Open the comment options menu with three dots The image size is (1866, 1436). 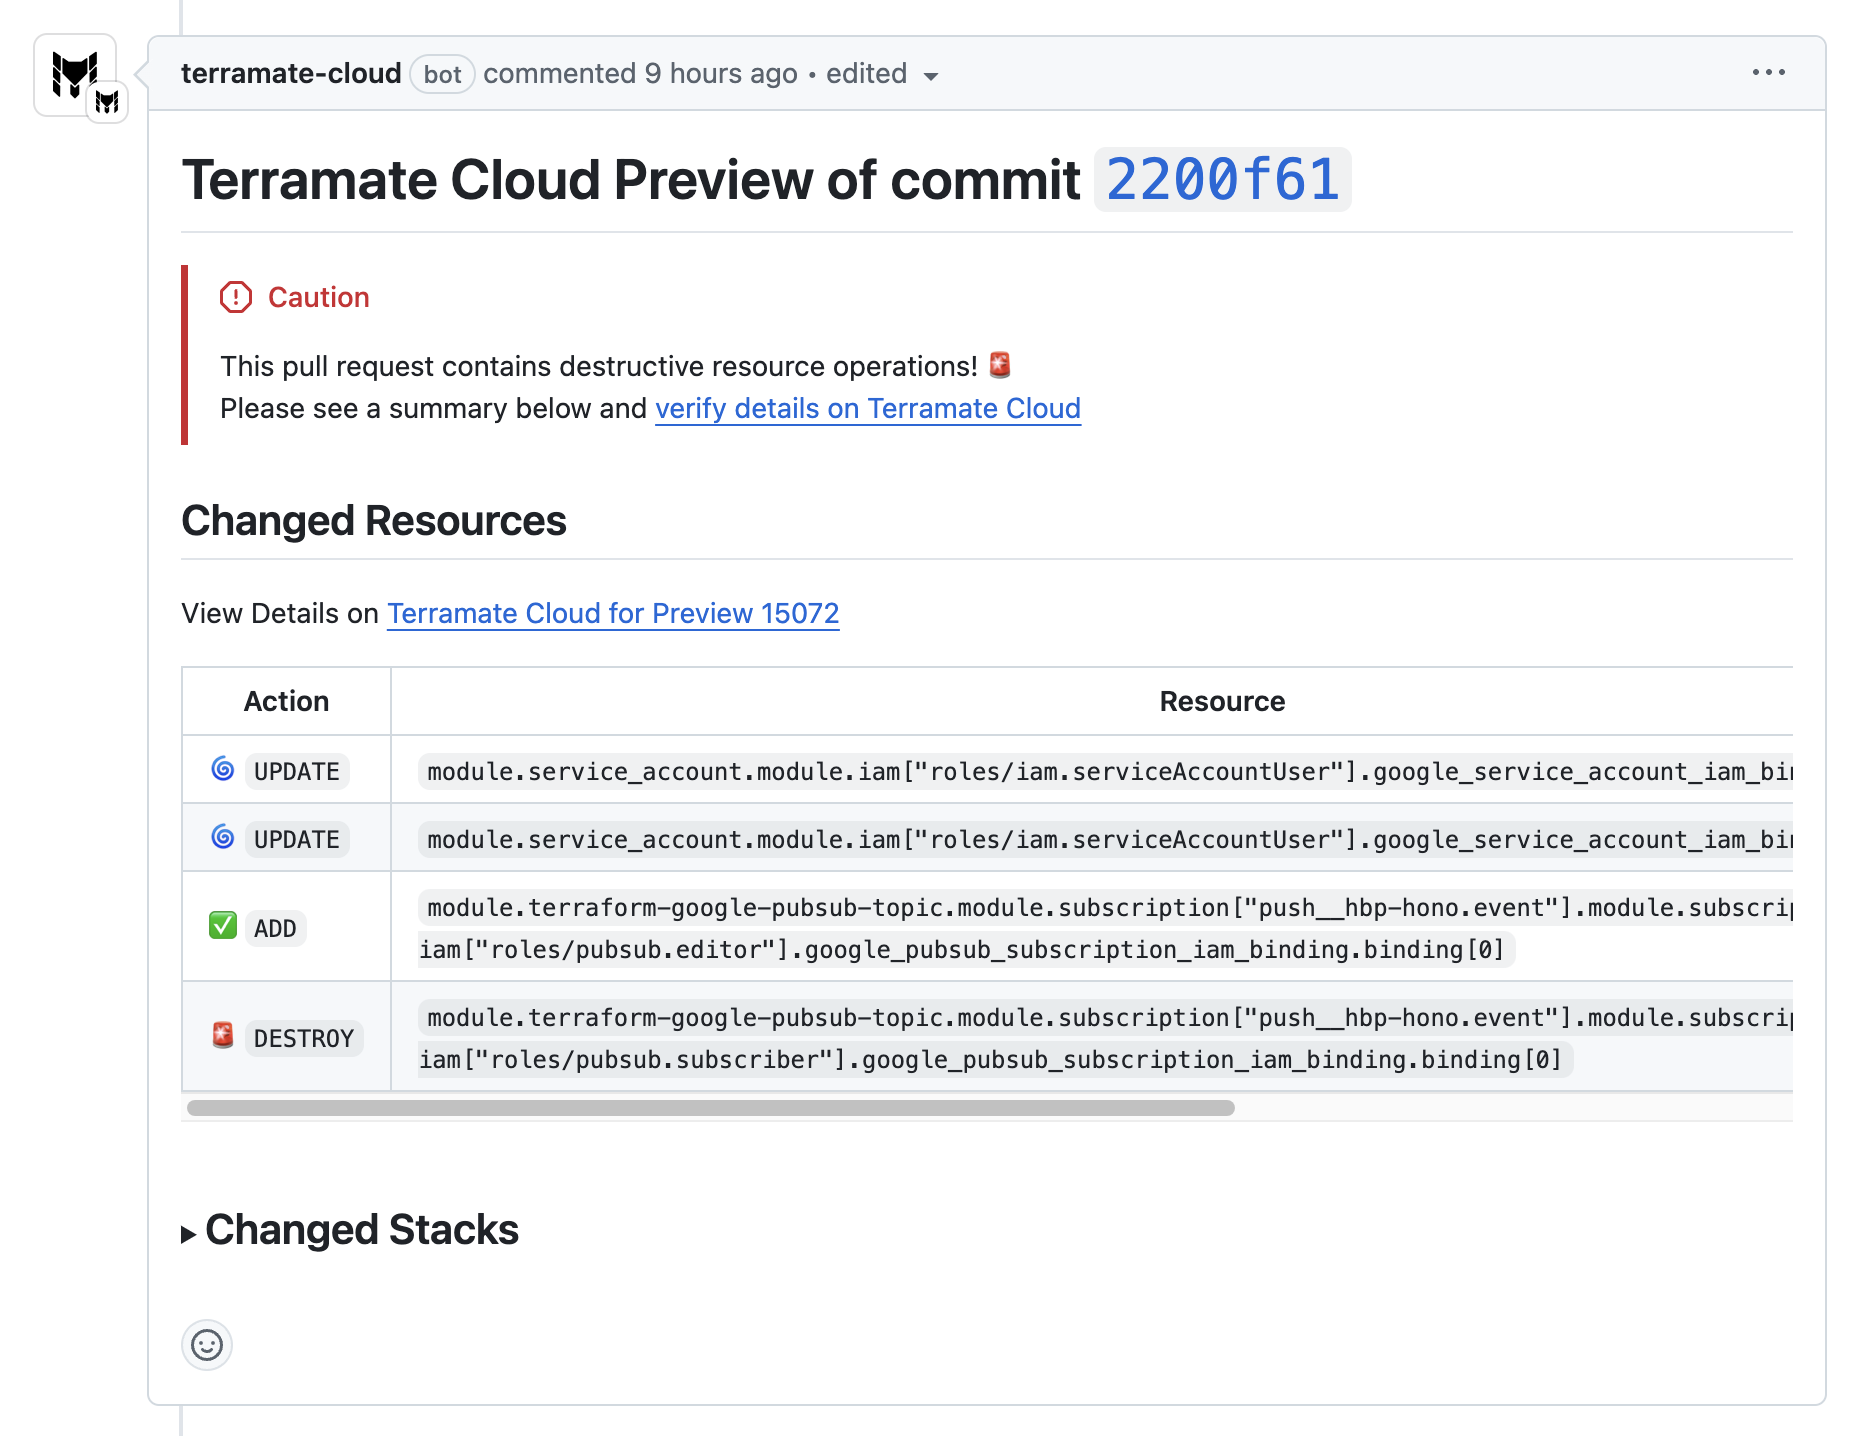[1768, 71]
